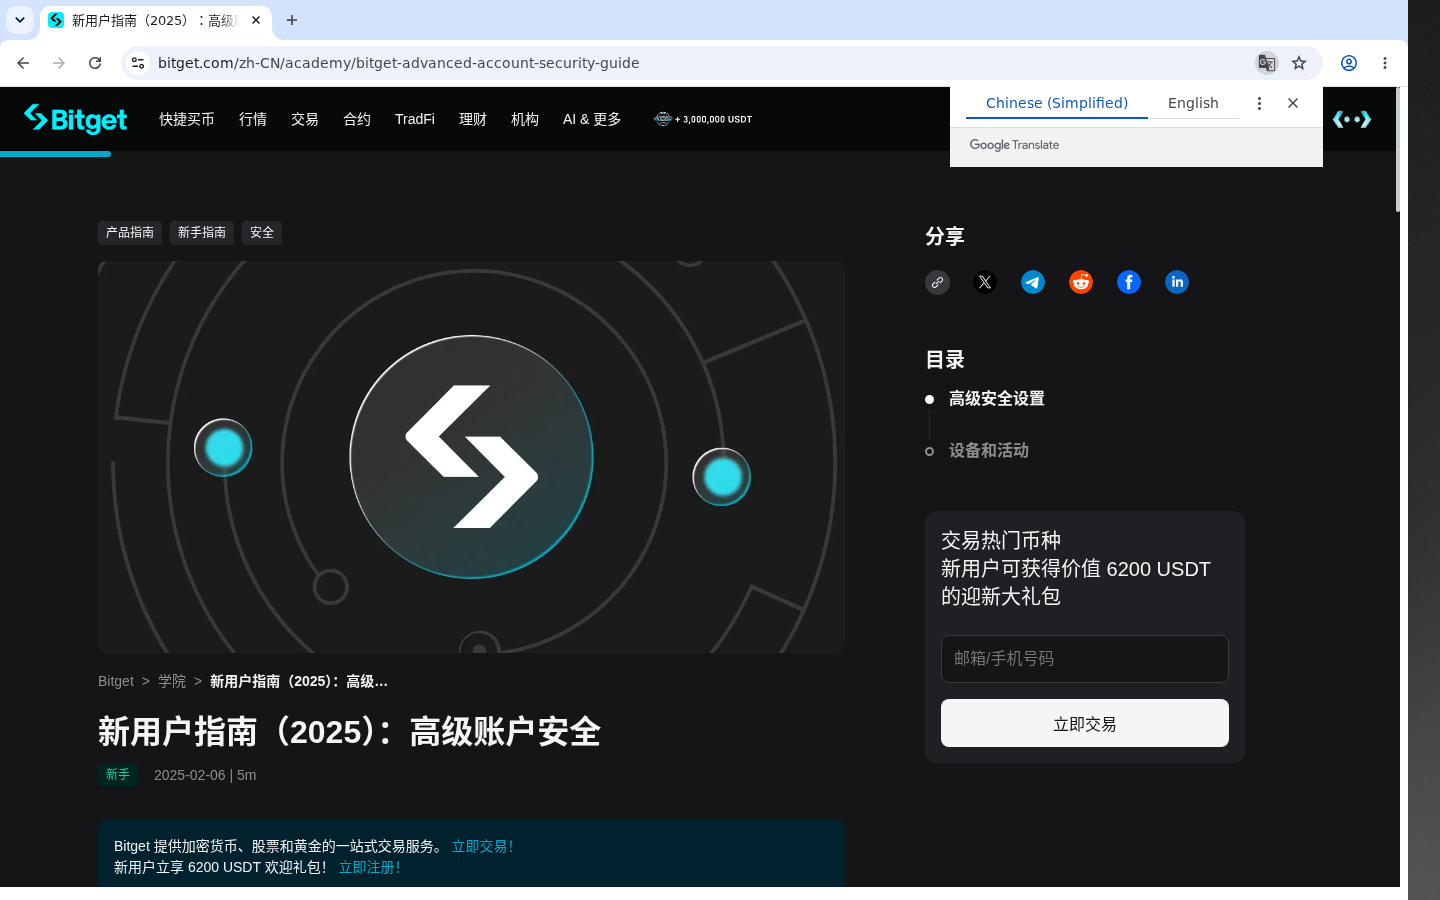Open TradFi menu

click(415, 119)
